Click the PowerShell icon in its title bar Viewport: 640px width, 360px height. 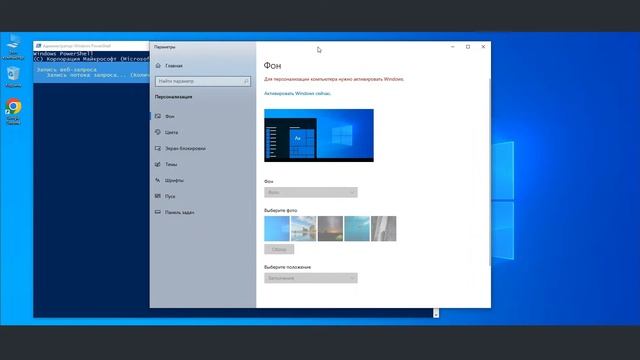point(38,46)
